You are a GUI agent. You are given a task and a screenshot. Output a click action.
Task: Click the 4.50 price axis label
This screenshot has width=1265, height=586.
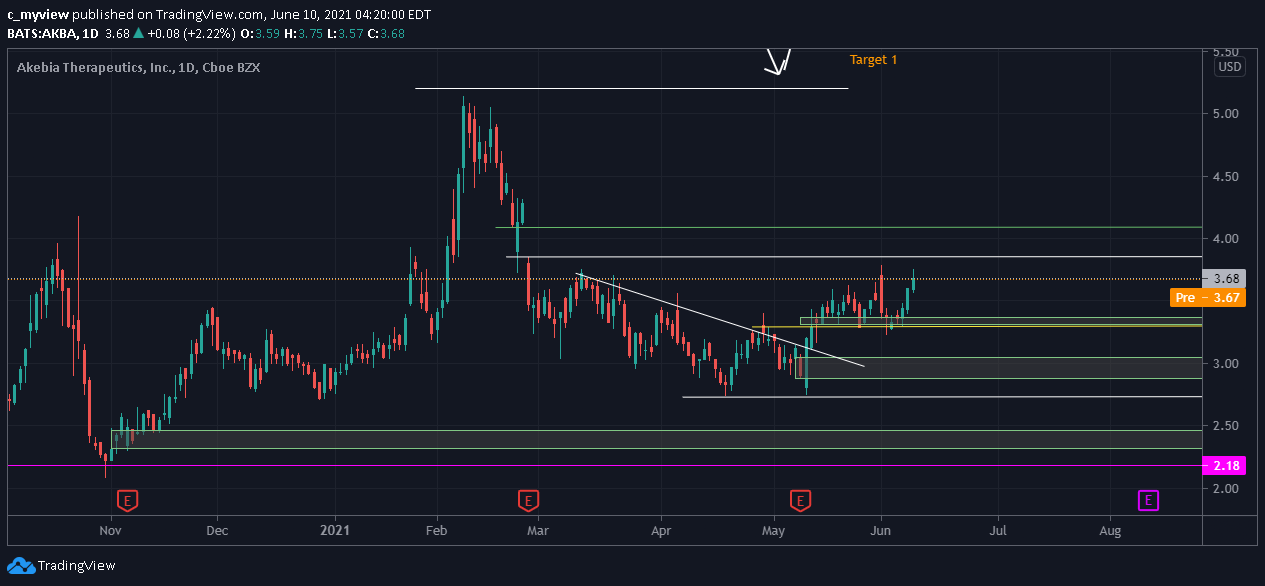tap(1226, 177)
